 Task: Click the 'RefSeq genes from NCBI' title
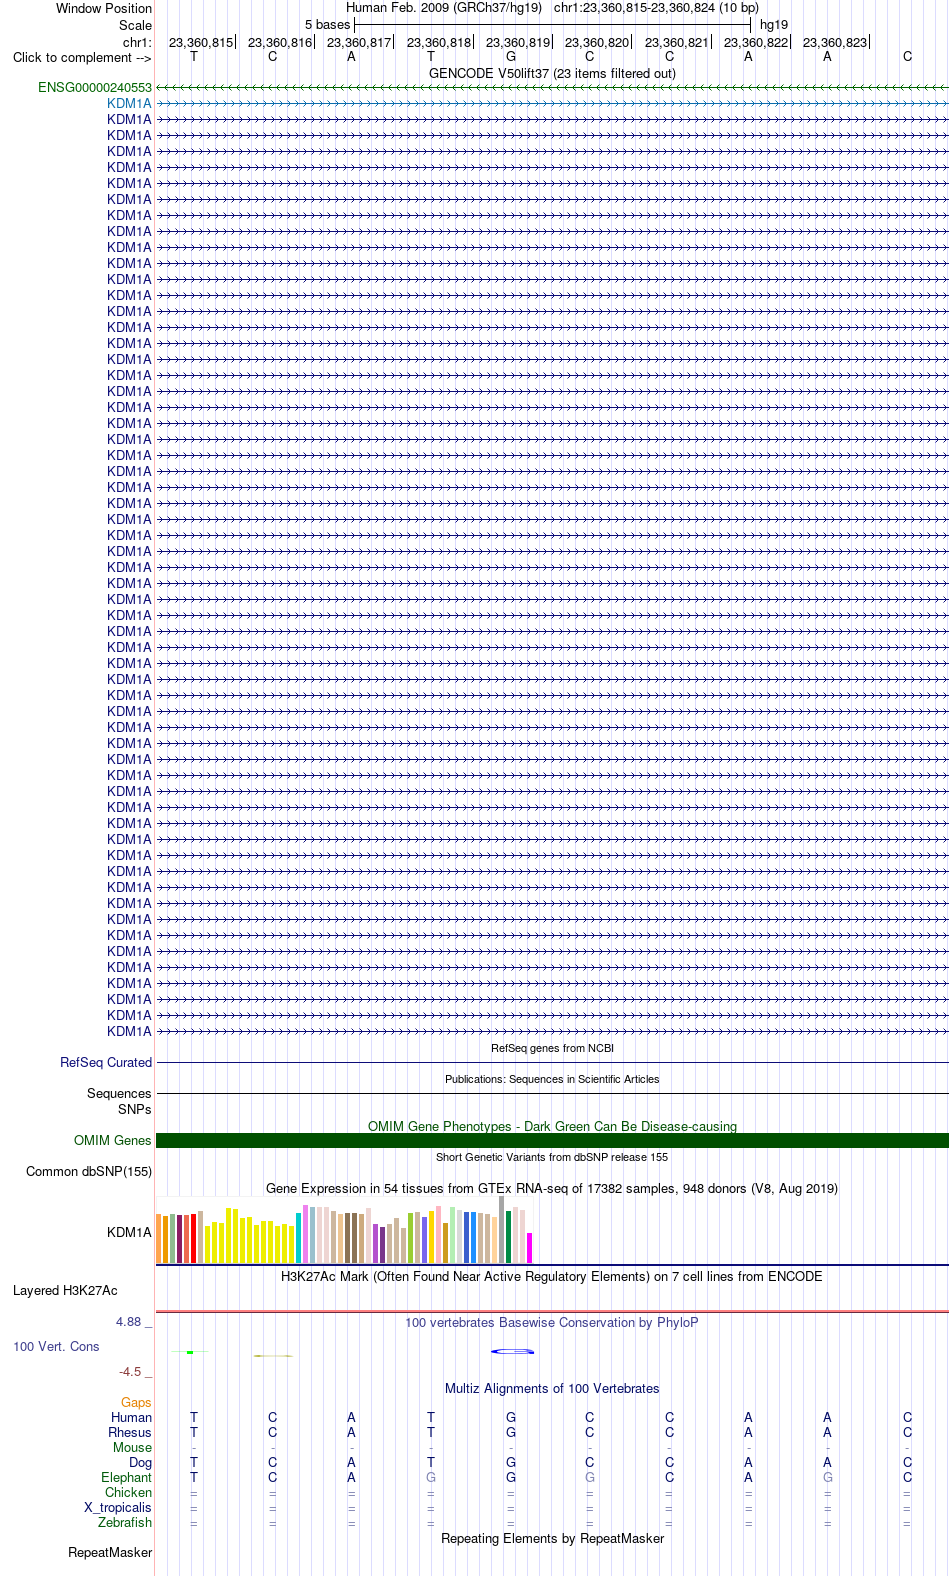coord(552,1049)
